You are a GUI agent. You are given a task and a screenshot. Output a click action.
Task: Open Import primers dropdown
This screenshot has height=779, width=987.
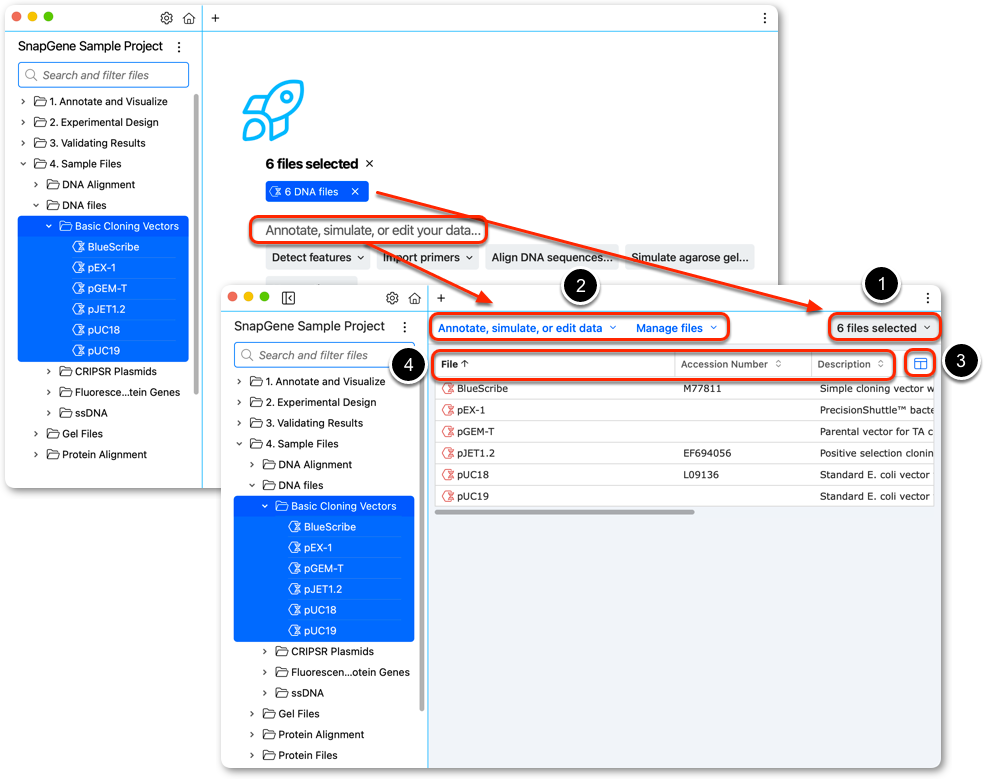point(428,257)
